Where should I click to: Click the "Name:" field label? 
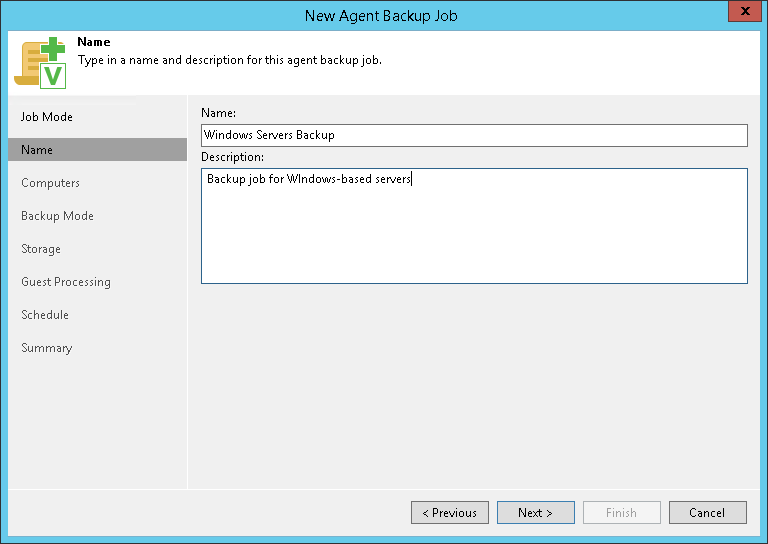point(218,113)
